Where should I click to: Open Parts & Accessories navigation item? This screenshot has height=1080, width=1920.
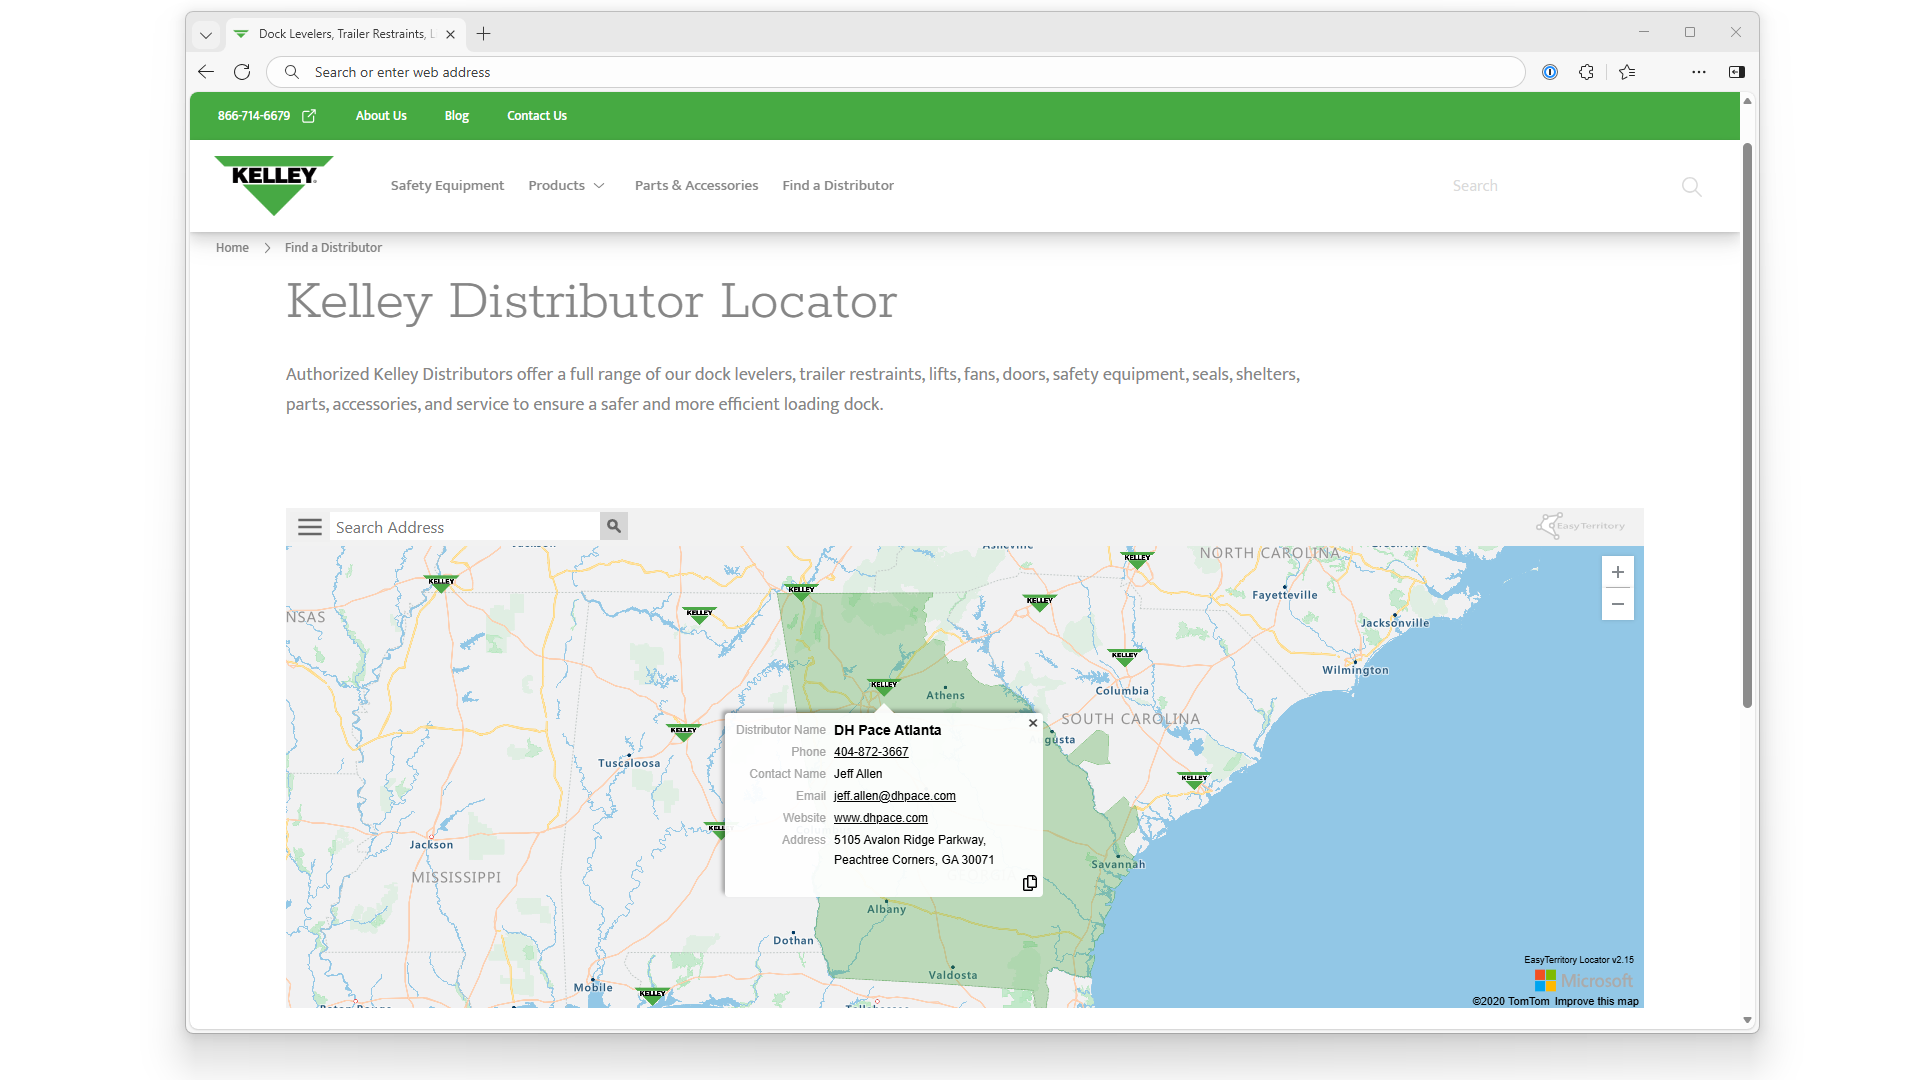(696, 185)
